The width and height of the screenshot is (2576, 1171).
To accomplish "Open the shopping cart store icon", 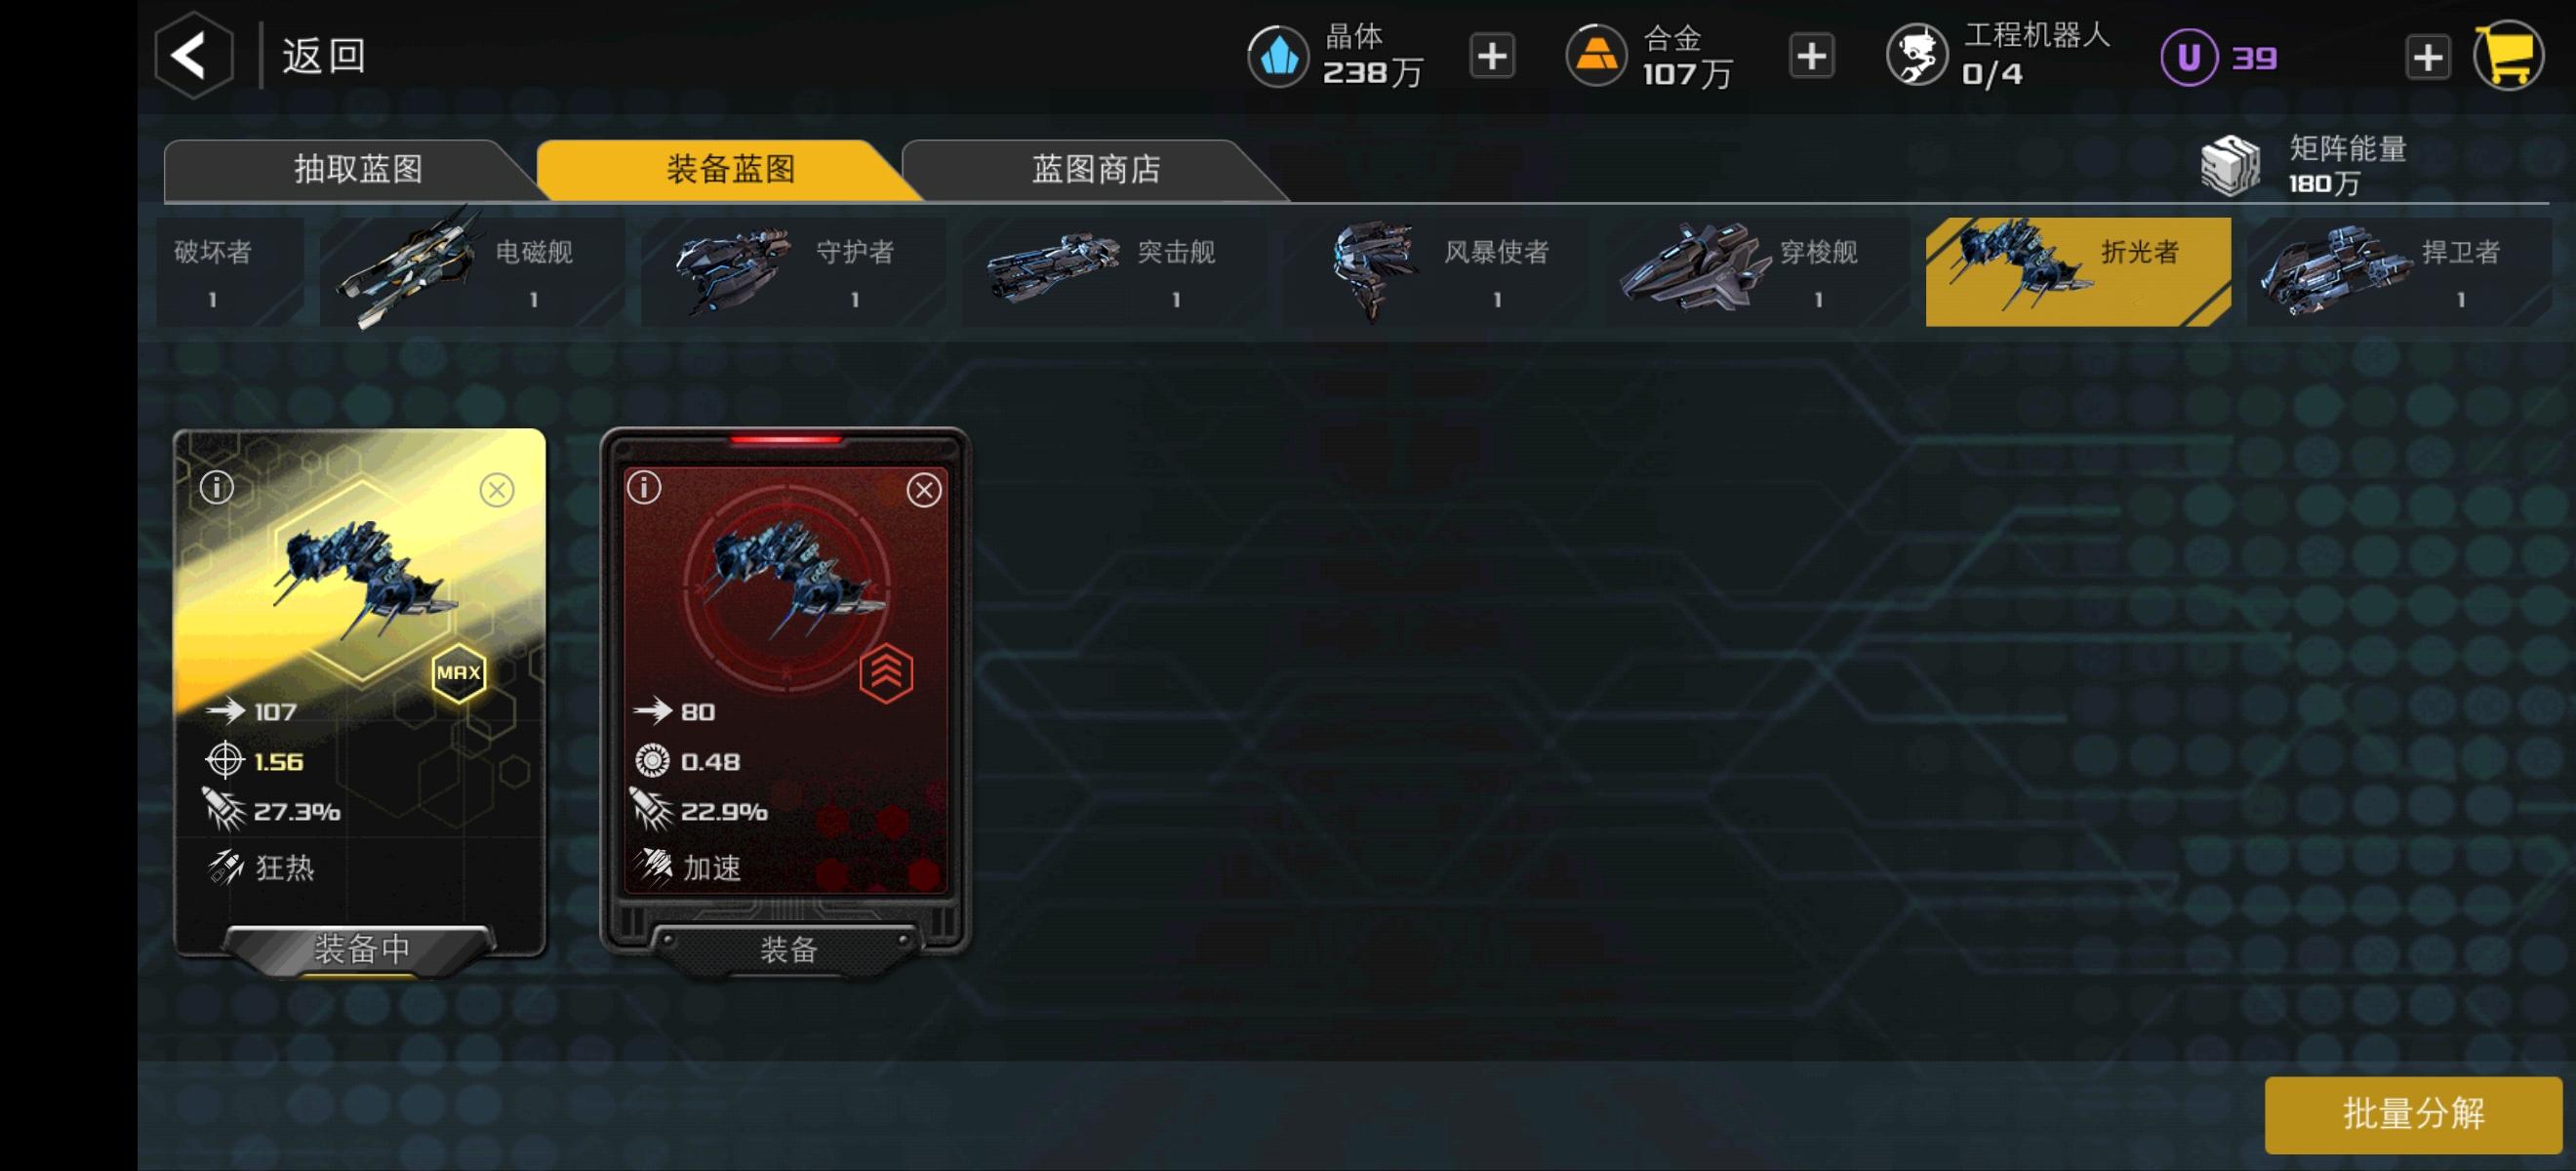I will click(x=2509, y=57).
